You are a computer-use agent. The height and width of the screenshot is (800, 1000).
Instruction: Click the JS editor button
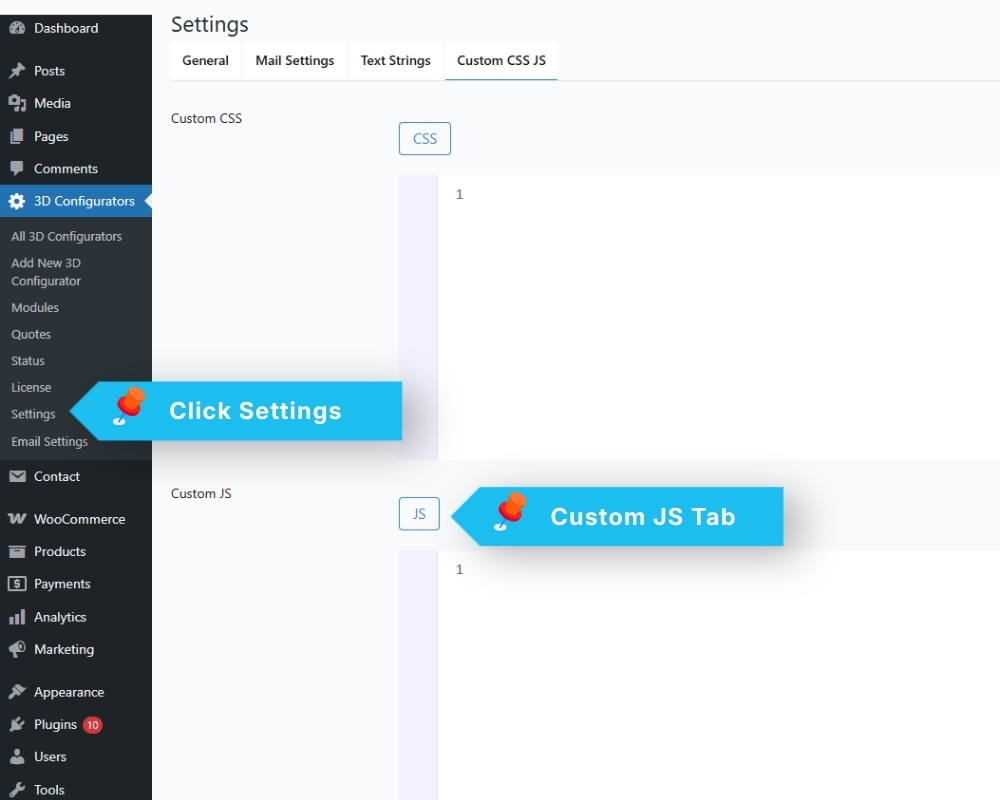(x=419, y=514)
